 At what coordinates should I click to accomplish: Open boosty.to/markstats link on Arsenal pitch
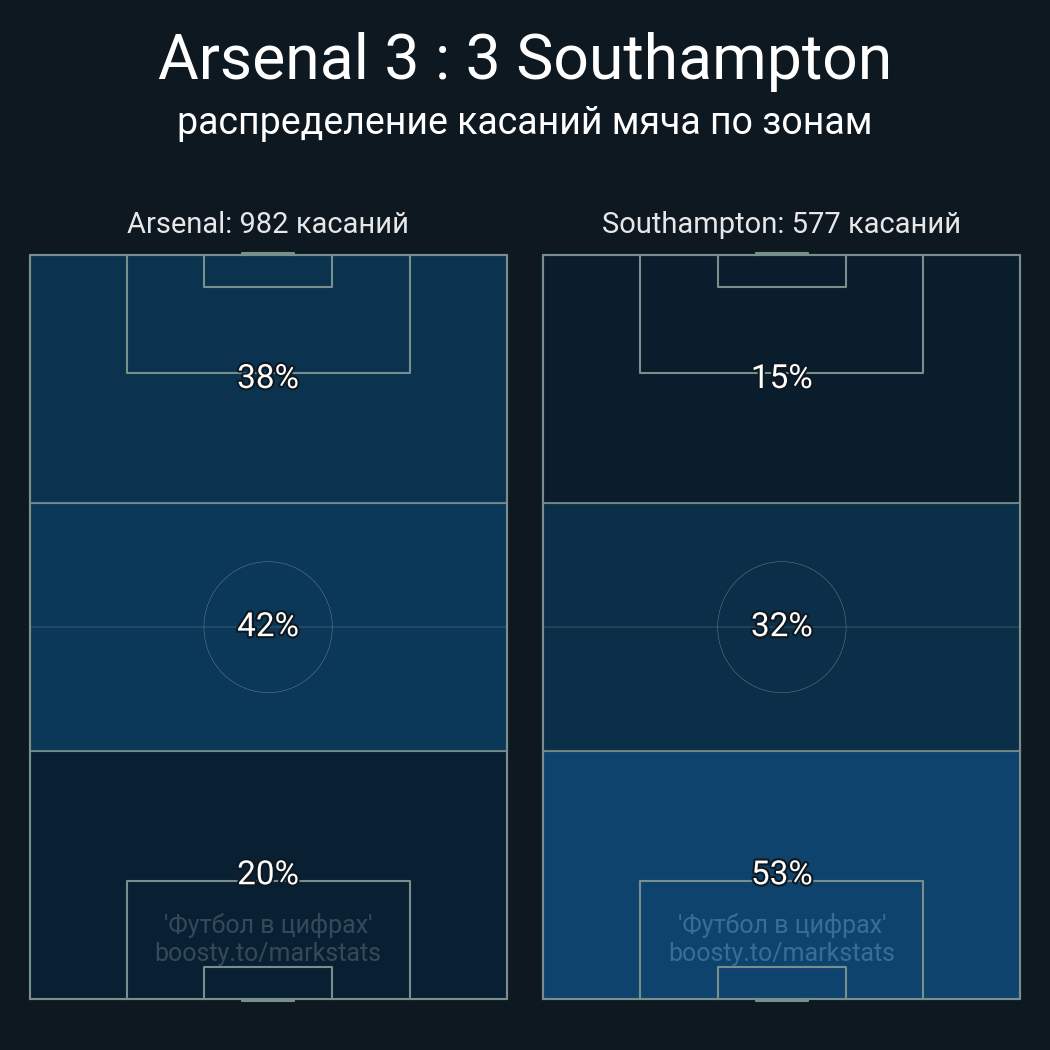(268, 952)
